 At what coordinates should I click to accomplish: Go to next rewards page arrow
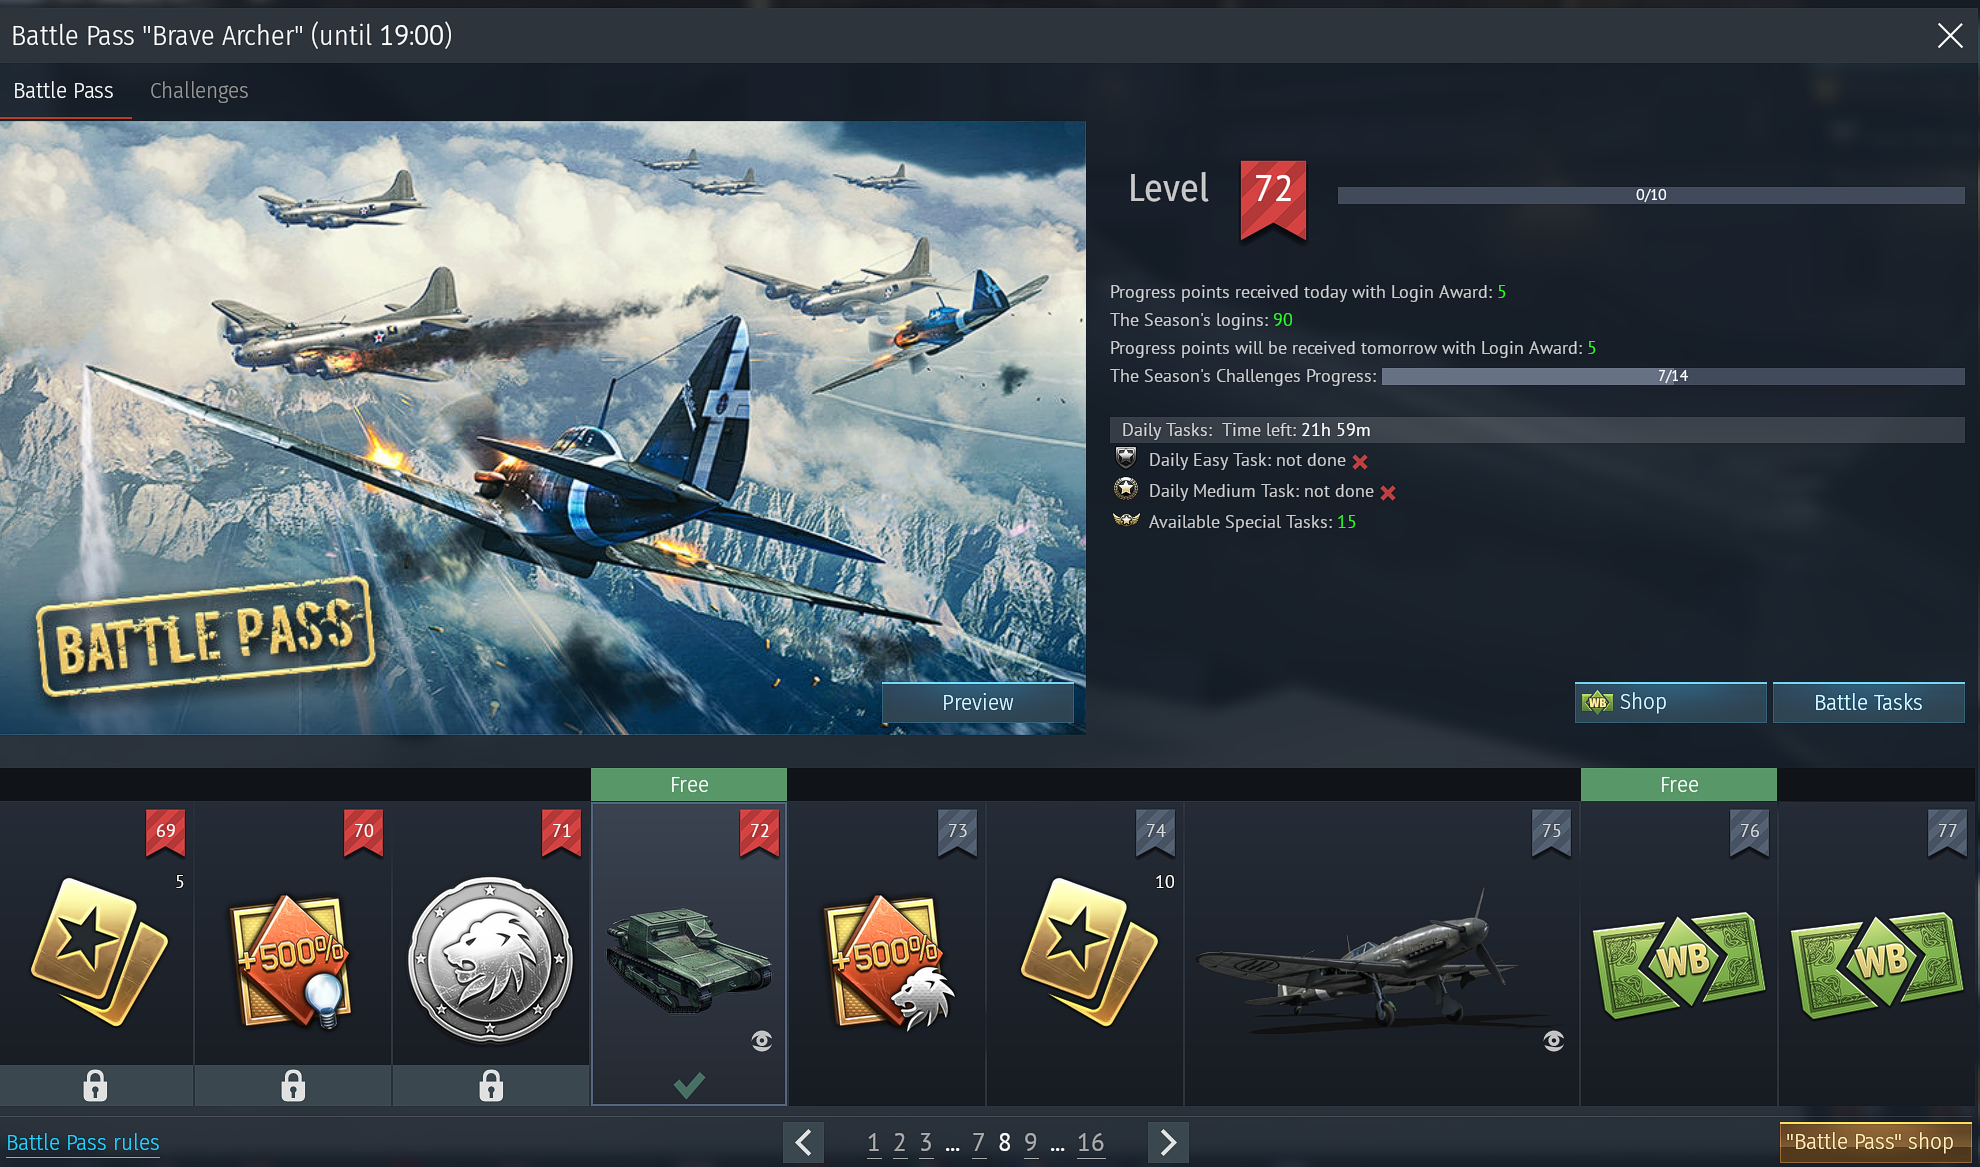click(x=1168, y=1142)
